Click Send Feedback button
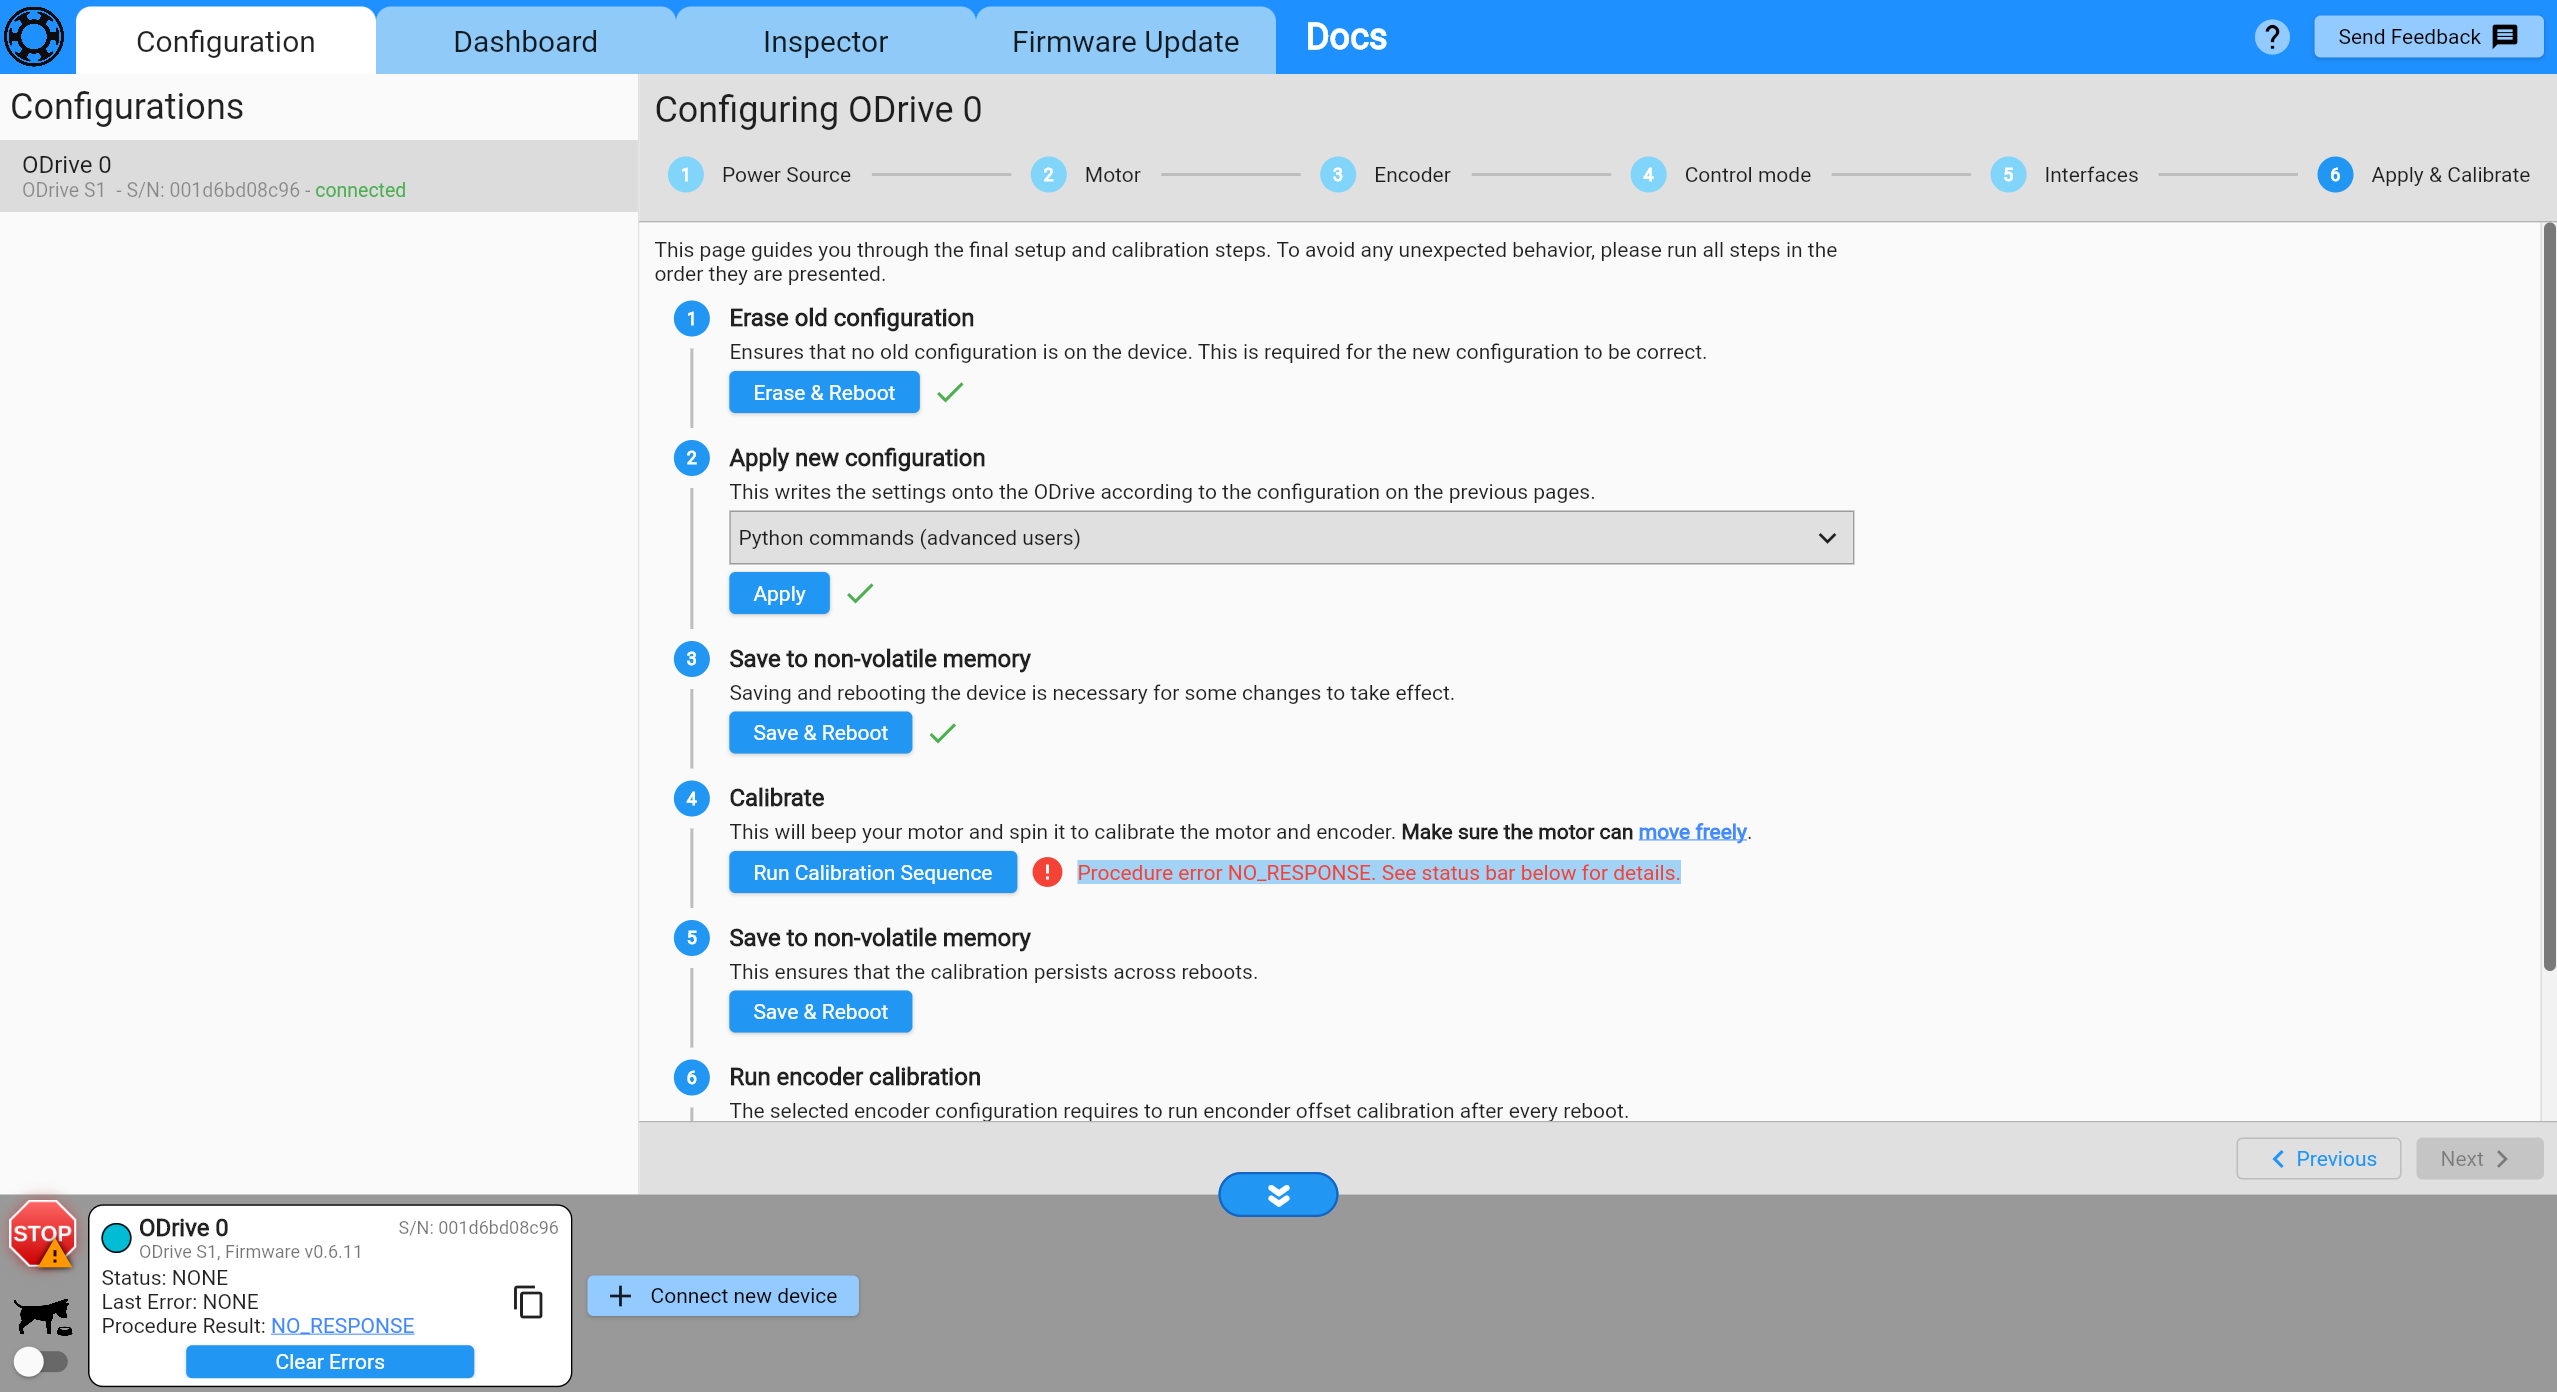This screenshot has width=2557, height=1392. coord(2428,37)
